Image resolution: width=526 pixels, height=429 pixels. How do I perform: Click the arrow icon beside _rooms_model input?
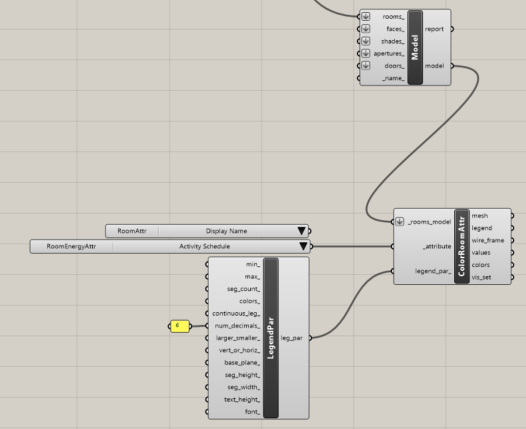(399, 222)
